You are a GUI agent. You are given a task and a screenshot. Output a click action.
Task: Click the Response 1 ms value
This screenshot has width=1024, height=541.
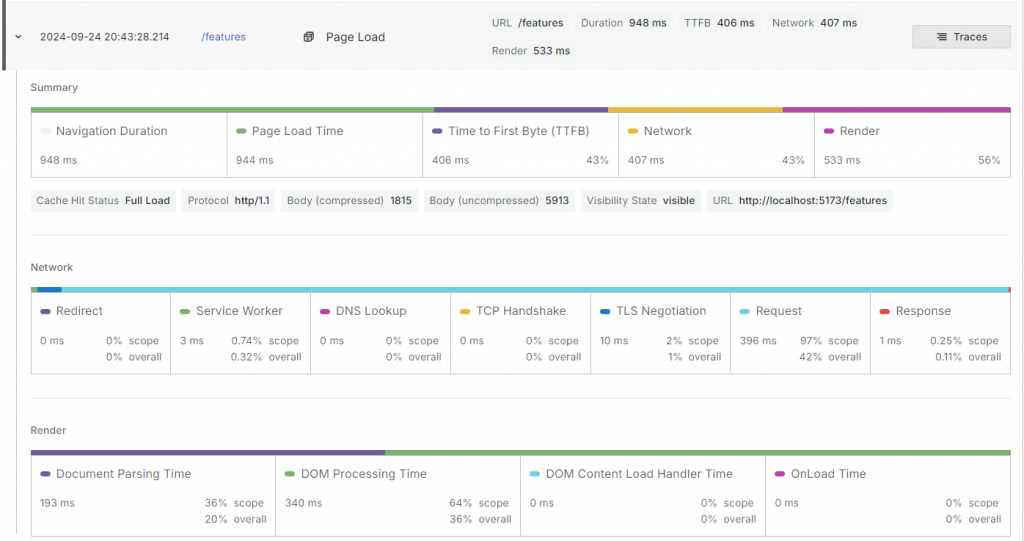point(890,341)
